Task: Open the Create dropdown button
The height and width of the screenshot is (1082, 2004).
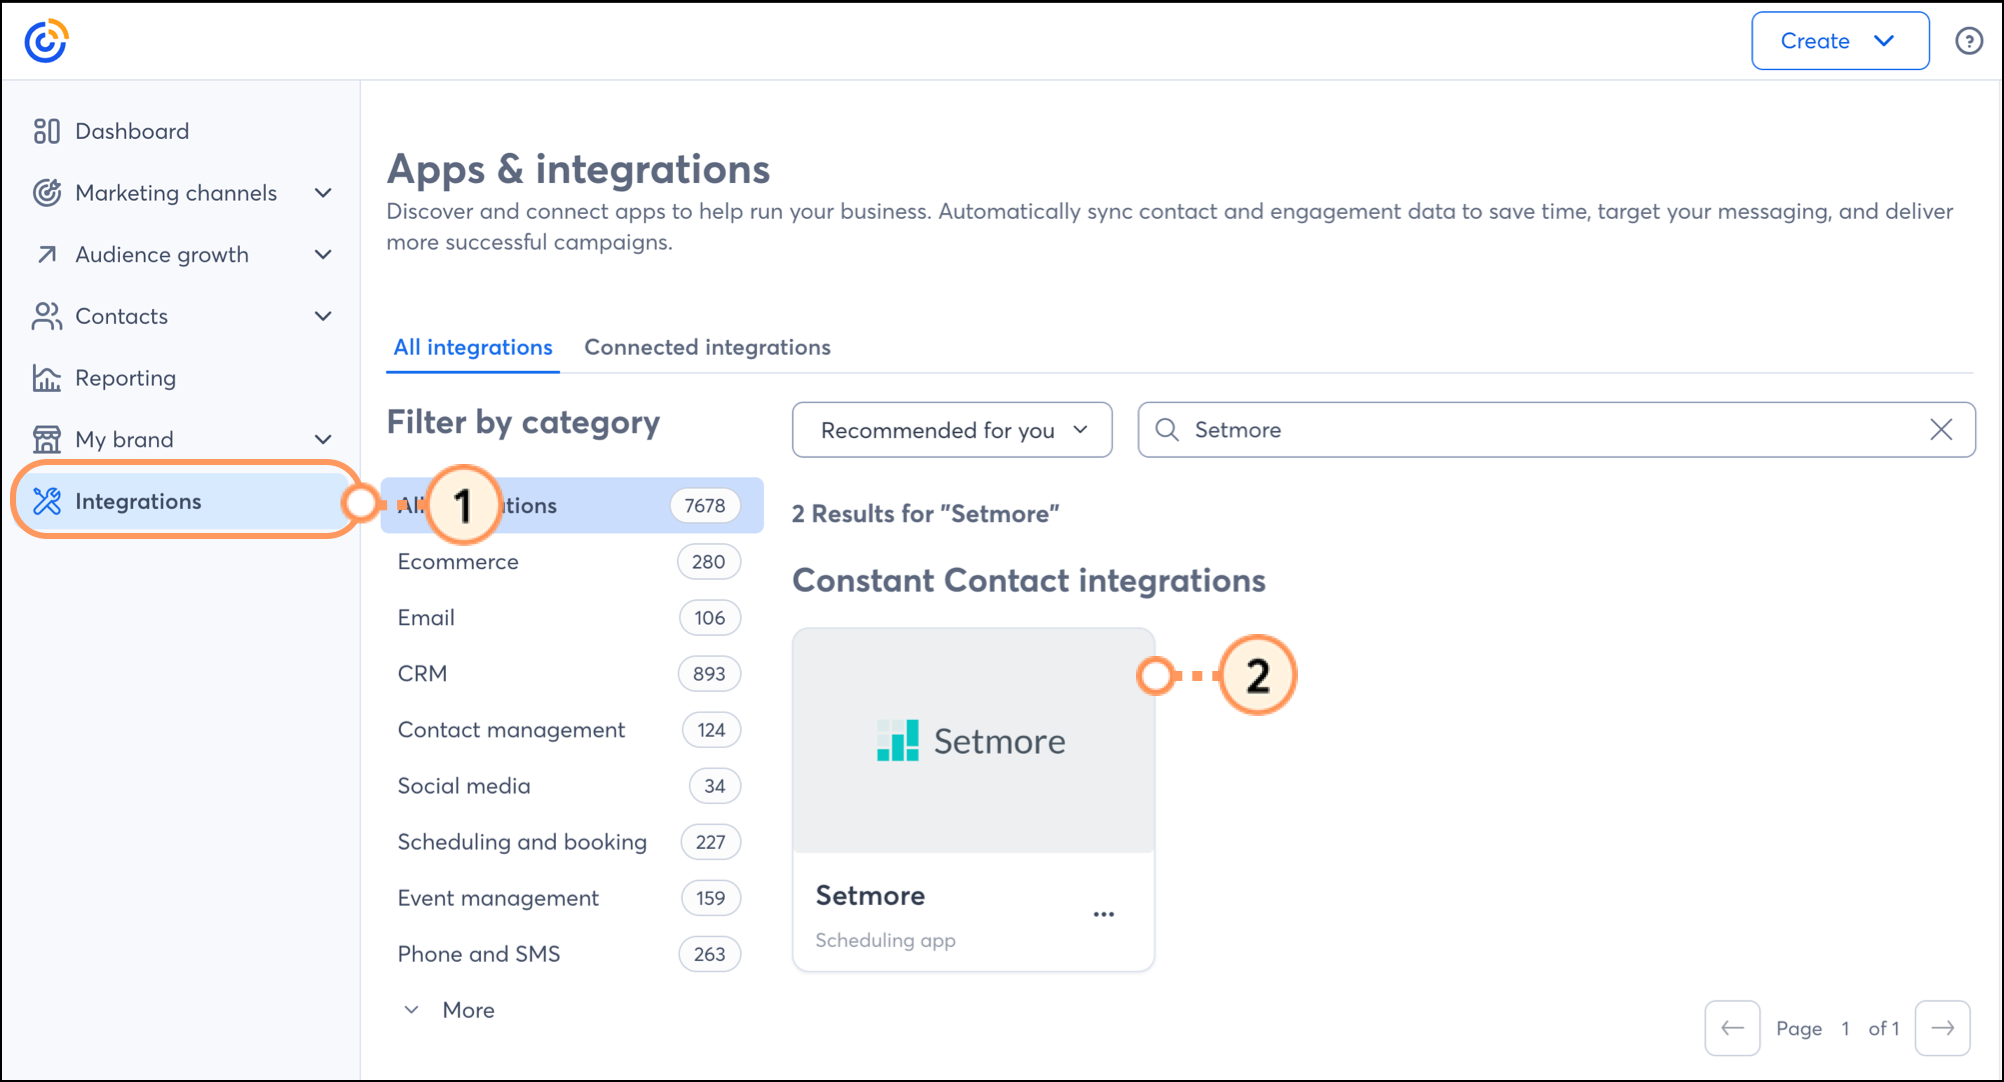Action: click(1839, 41)
